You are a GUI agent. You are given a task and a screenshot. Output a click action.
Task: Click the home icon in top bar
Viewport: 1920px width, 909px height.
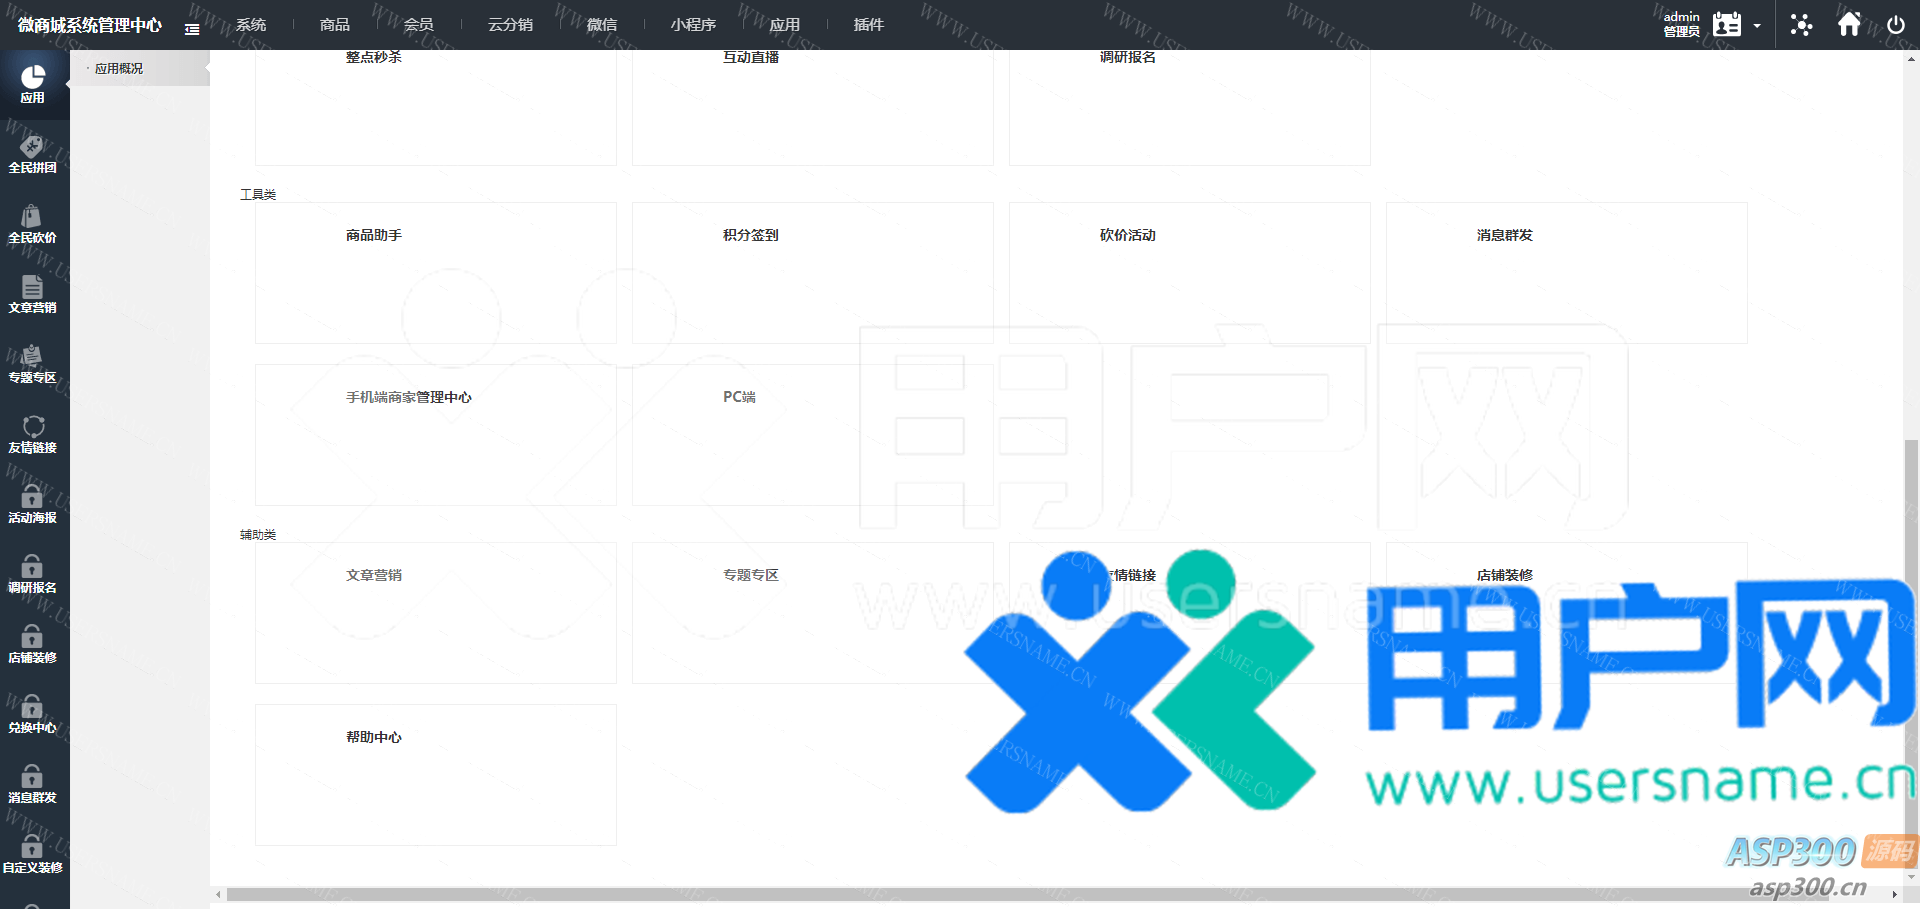[x=1849, y=24]
